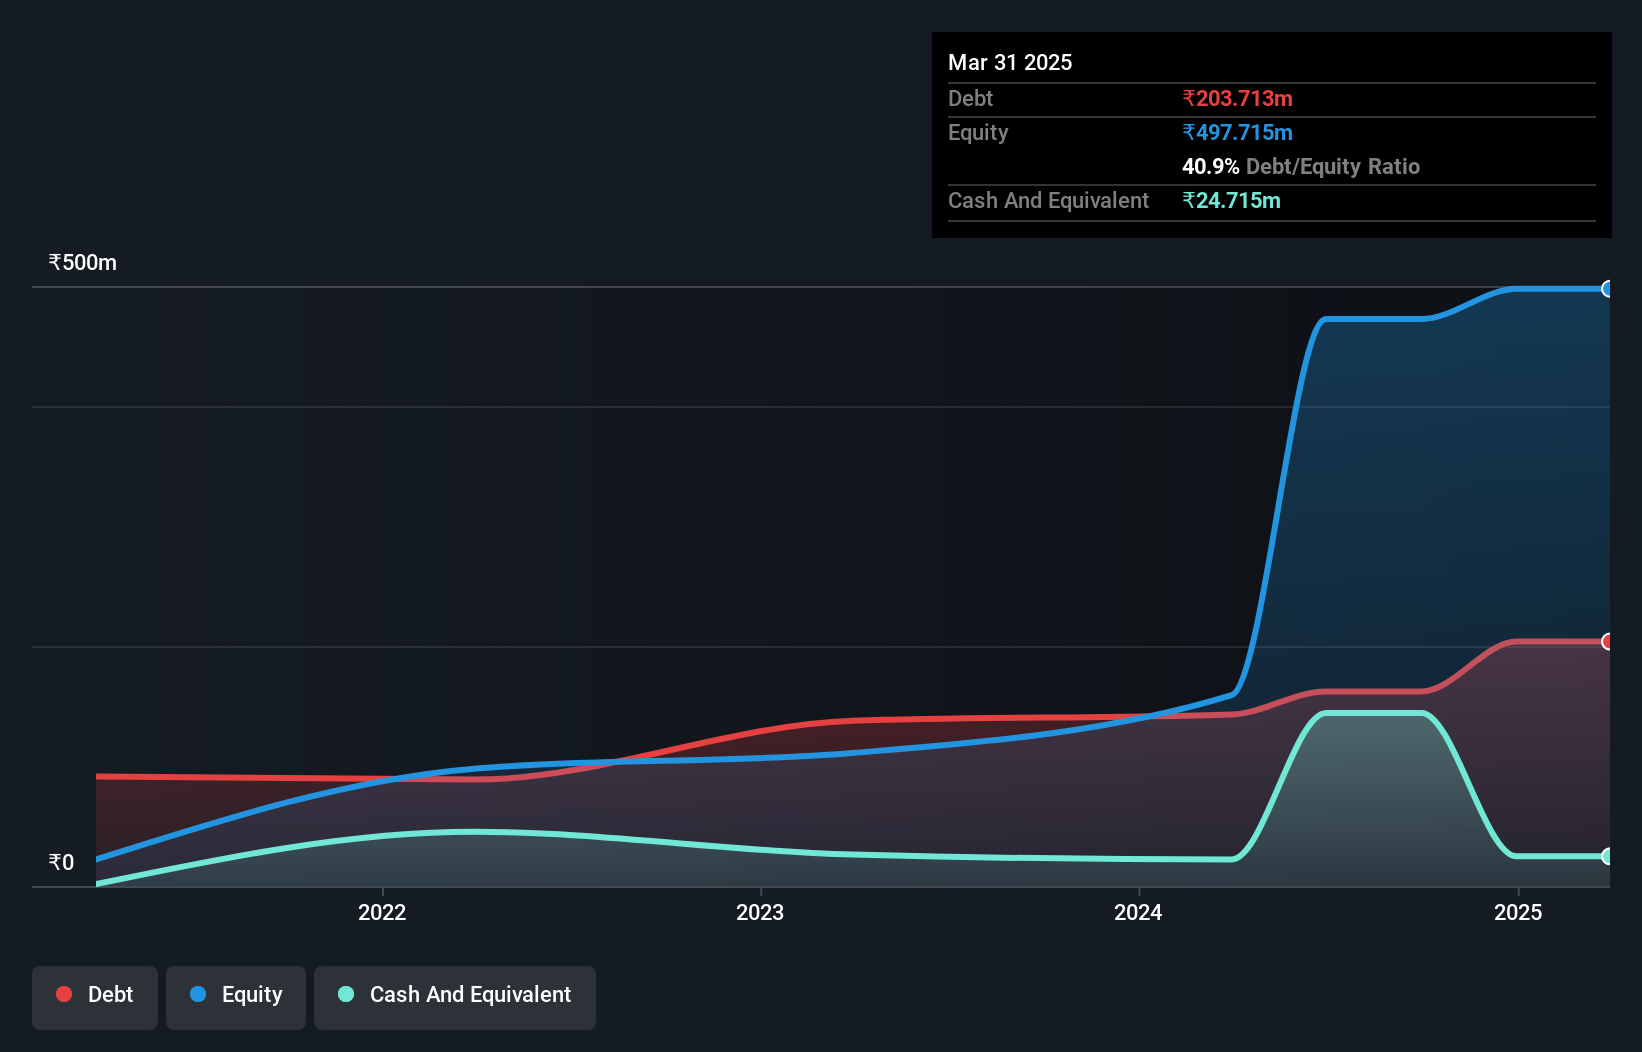
Task: Click the teal Cash And Equivalent legend dot
Action: (346, 994)
